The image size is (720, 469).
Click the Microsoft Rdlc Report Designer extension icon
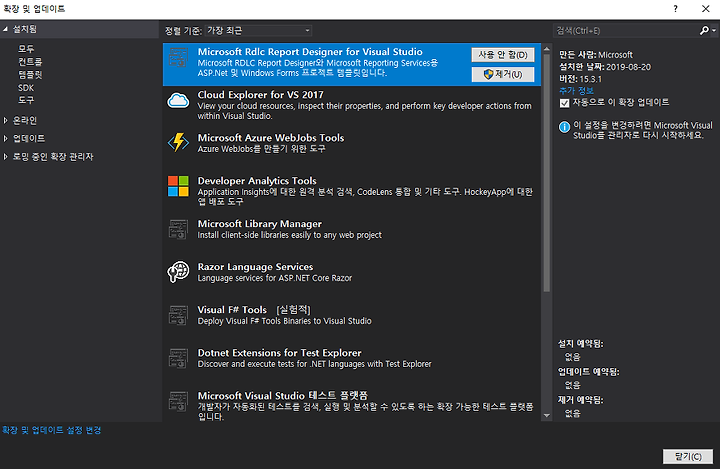[x=178, y=57]
